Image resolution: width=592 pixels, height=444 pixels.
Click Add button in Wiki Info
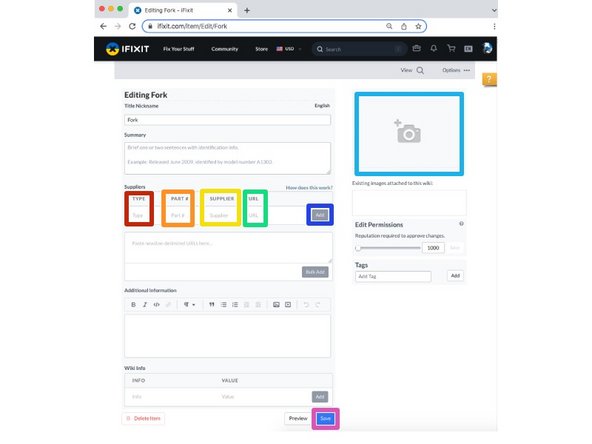pyautogui.click(x=320, y=396)
